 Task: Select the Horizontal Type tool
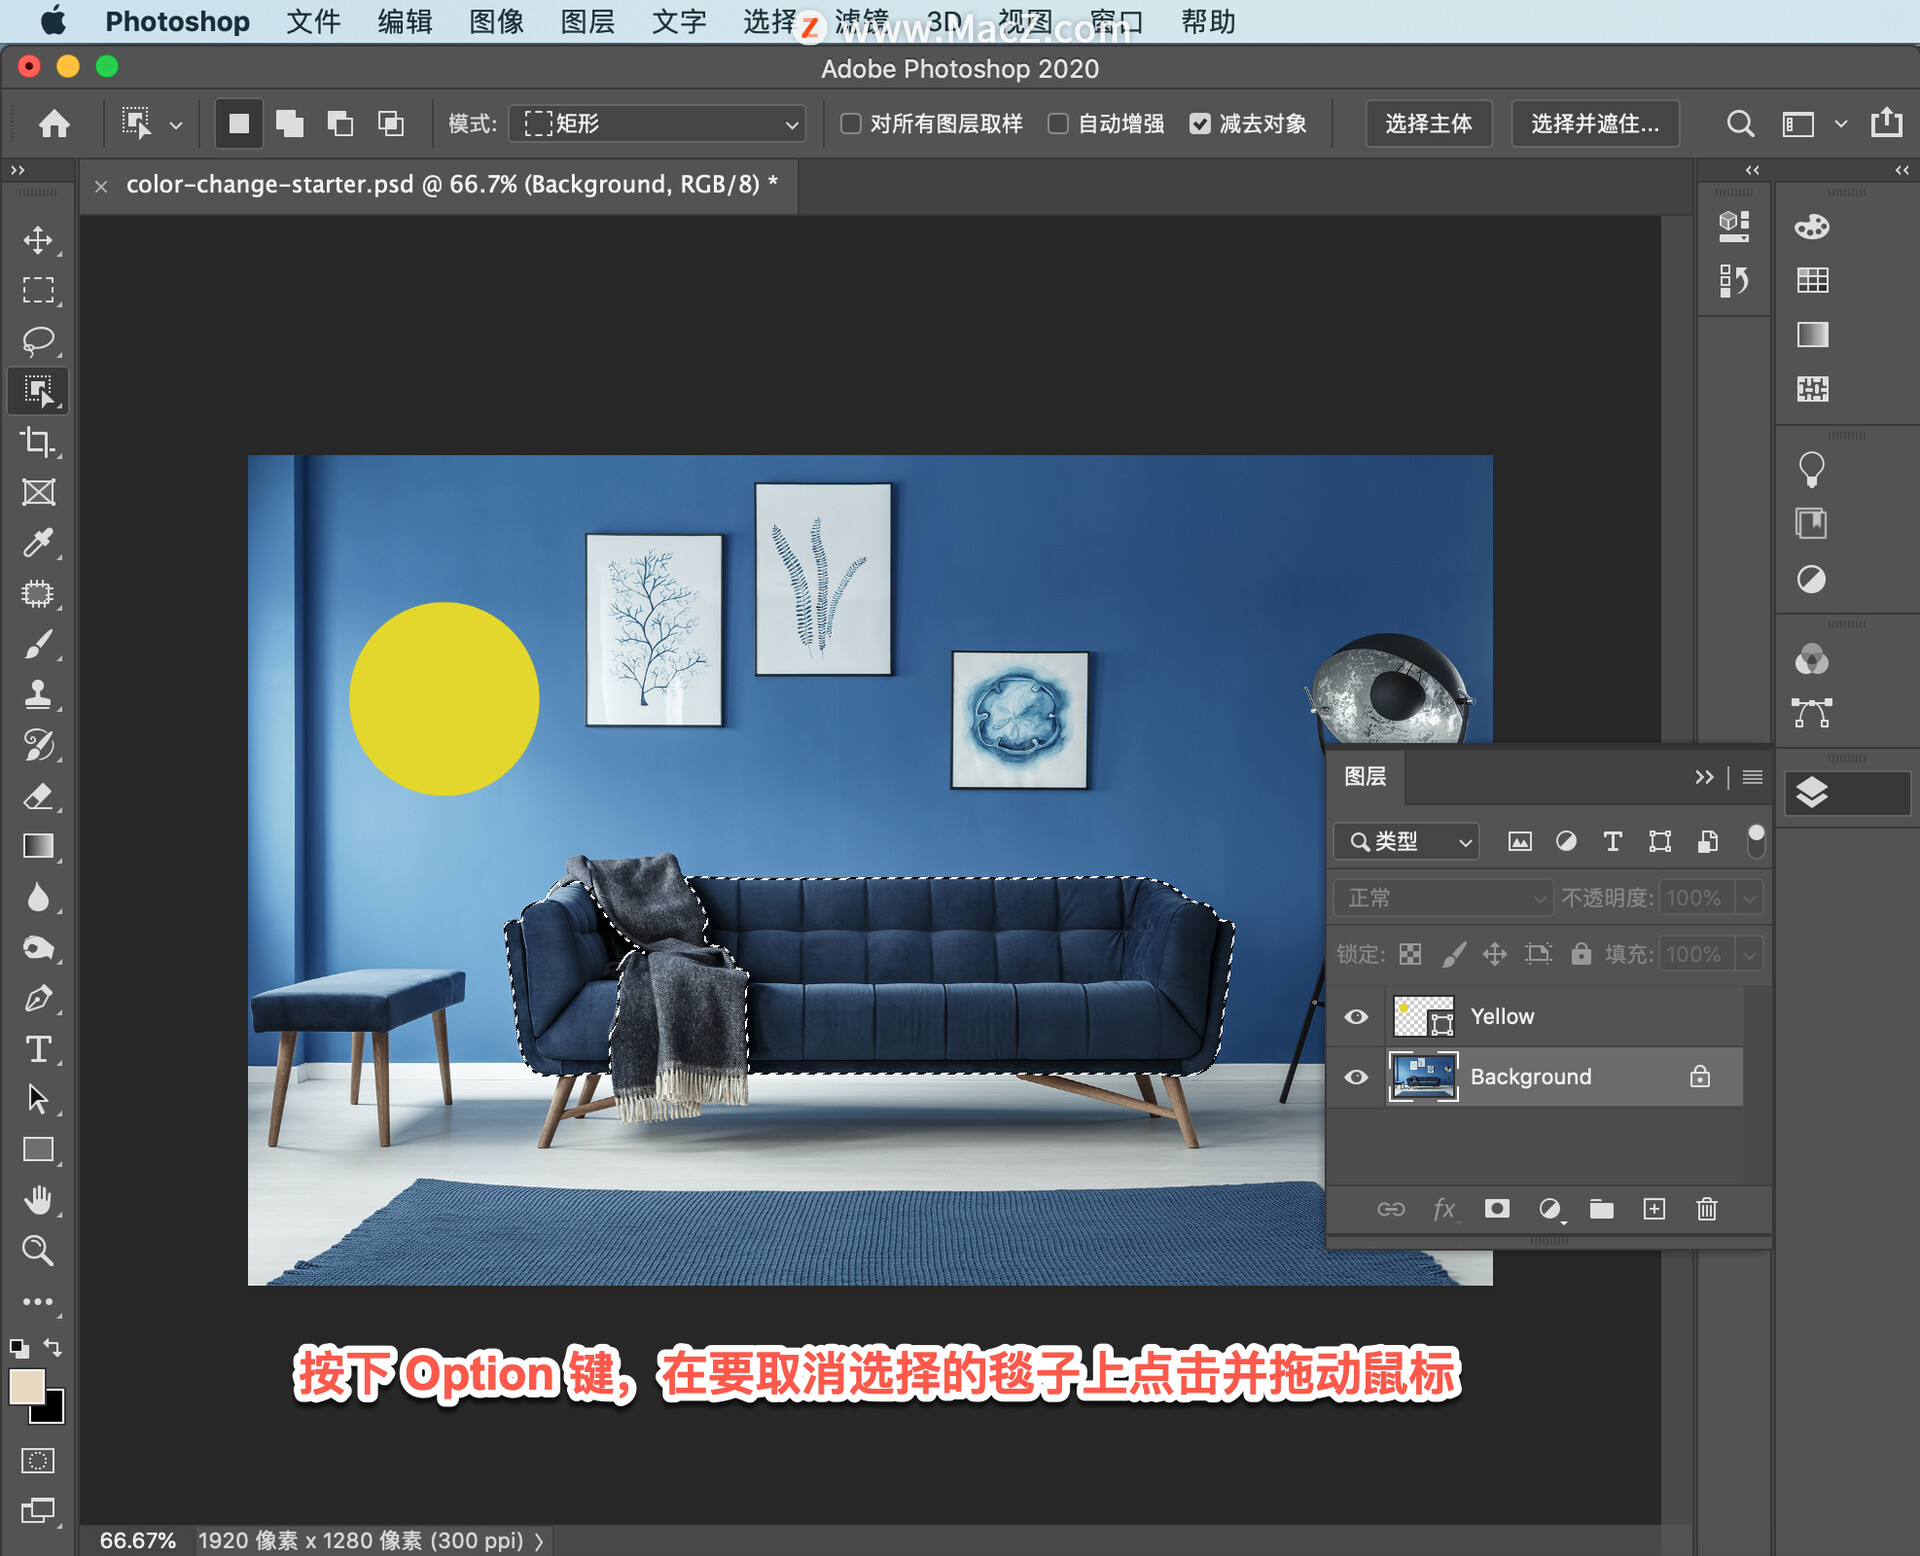click(x=38, y=1049)
